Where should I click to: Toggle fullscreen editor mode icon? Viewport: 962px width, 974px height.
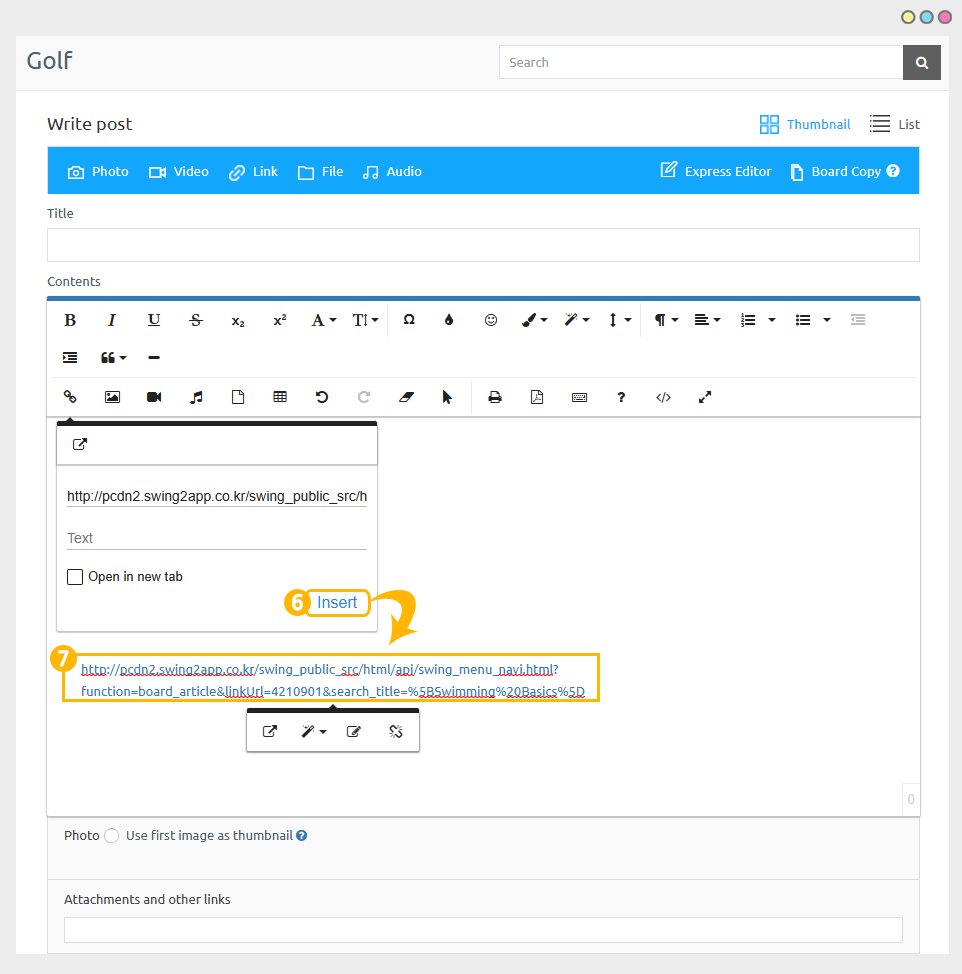[x=705, y=397]
